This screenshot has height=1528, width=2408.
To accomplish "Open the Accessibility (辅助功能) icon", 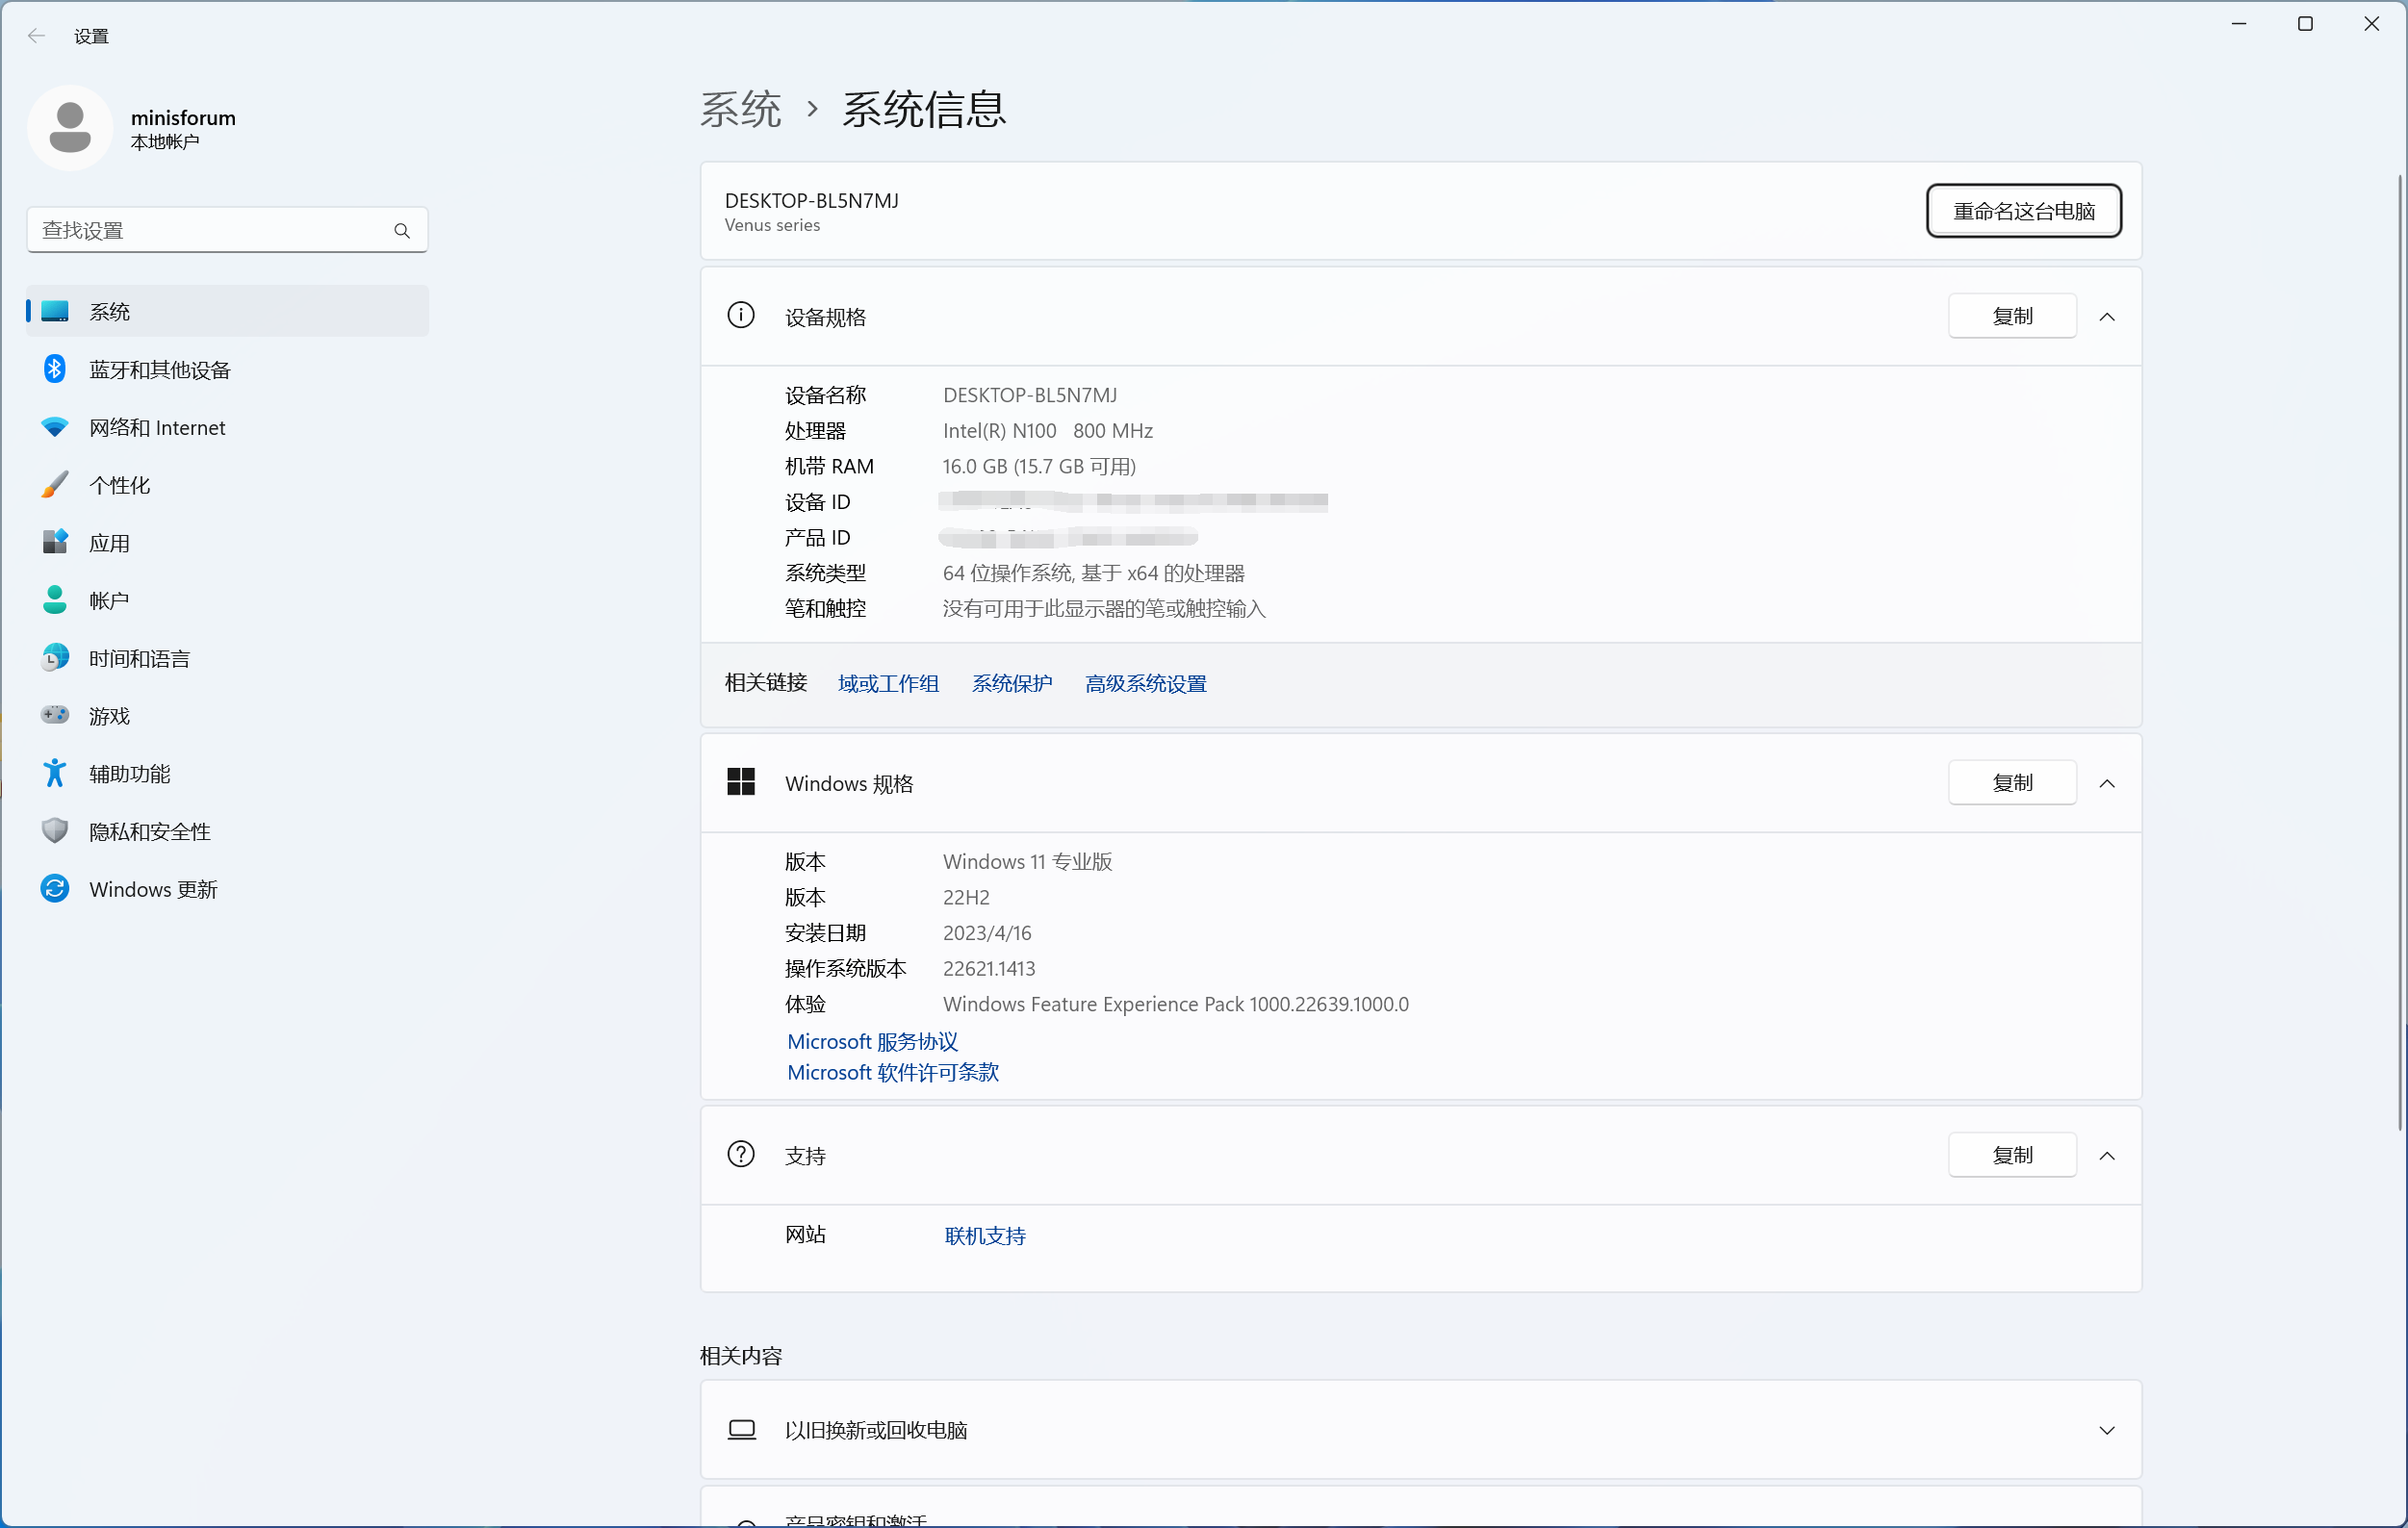I will click(55, 773).
